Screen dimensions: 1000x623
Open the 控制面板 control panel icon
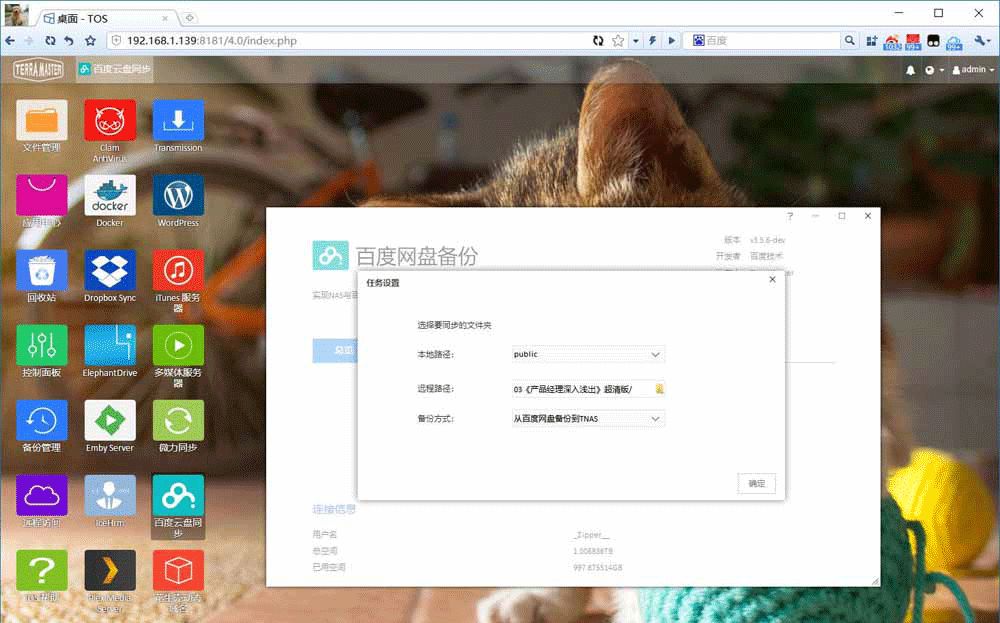pos(42,346)
